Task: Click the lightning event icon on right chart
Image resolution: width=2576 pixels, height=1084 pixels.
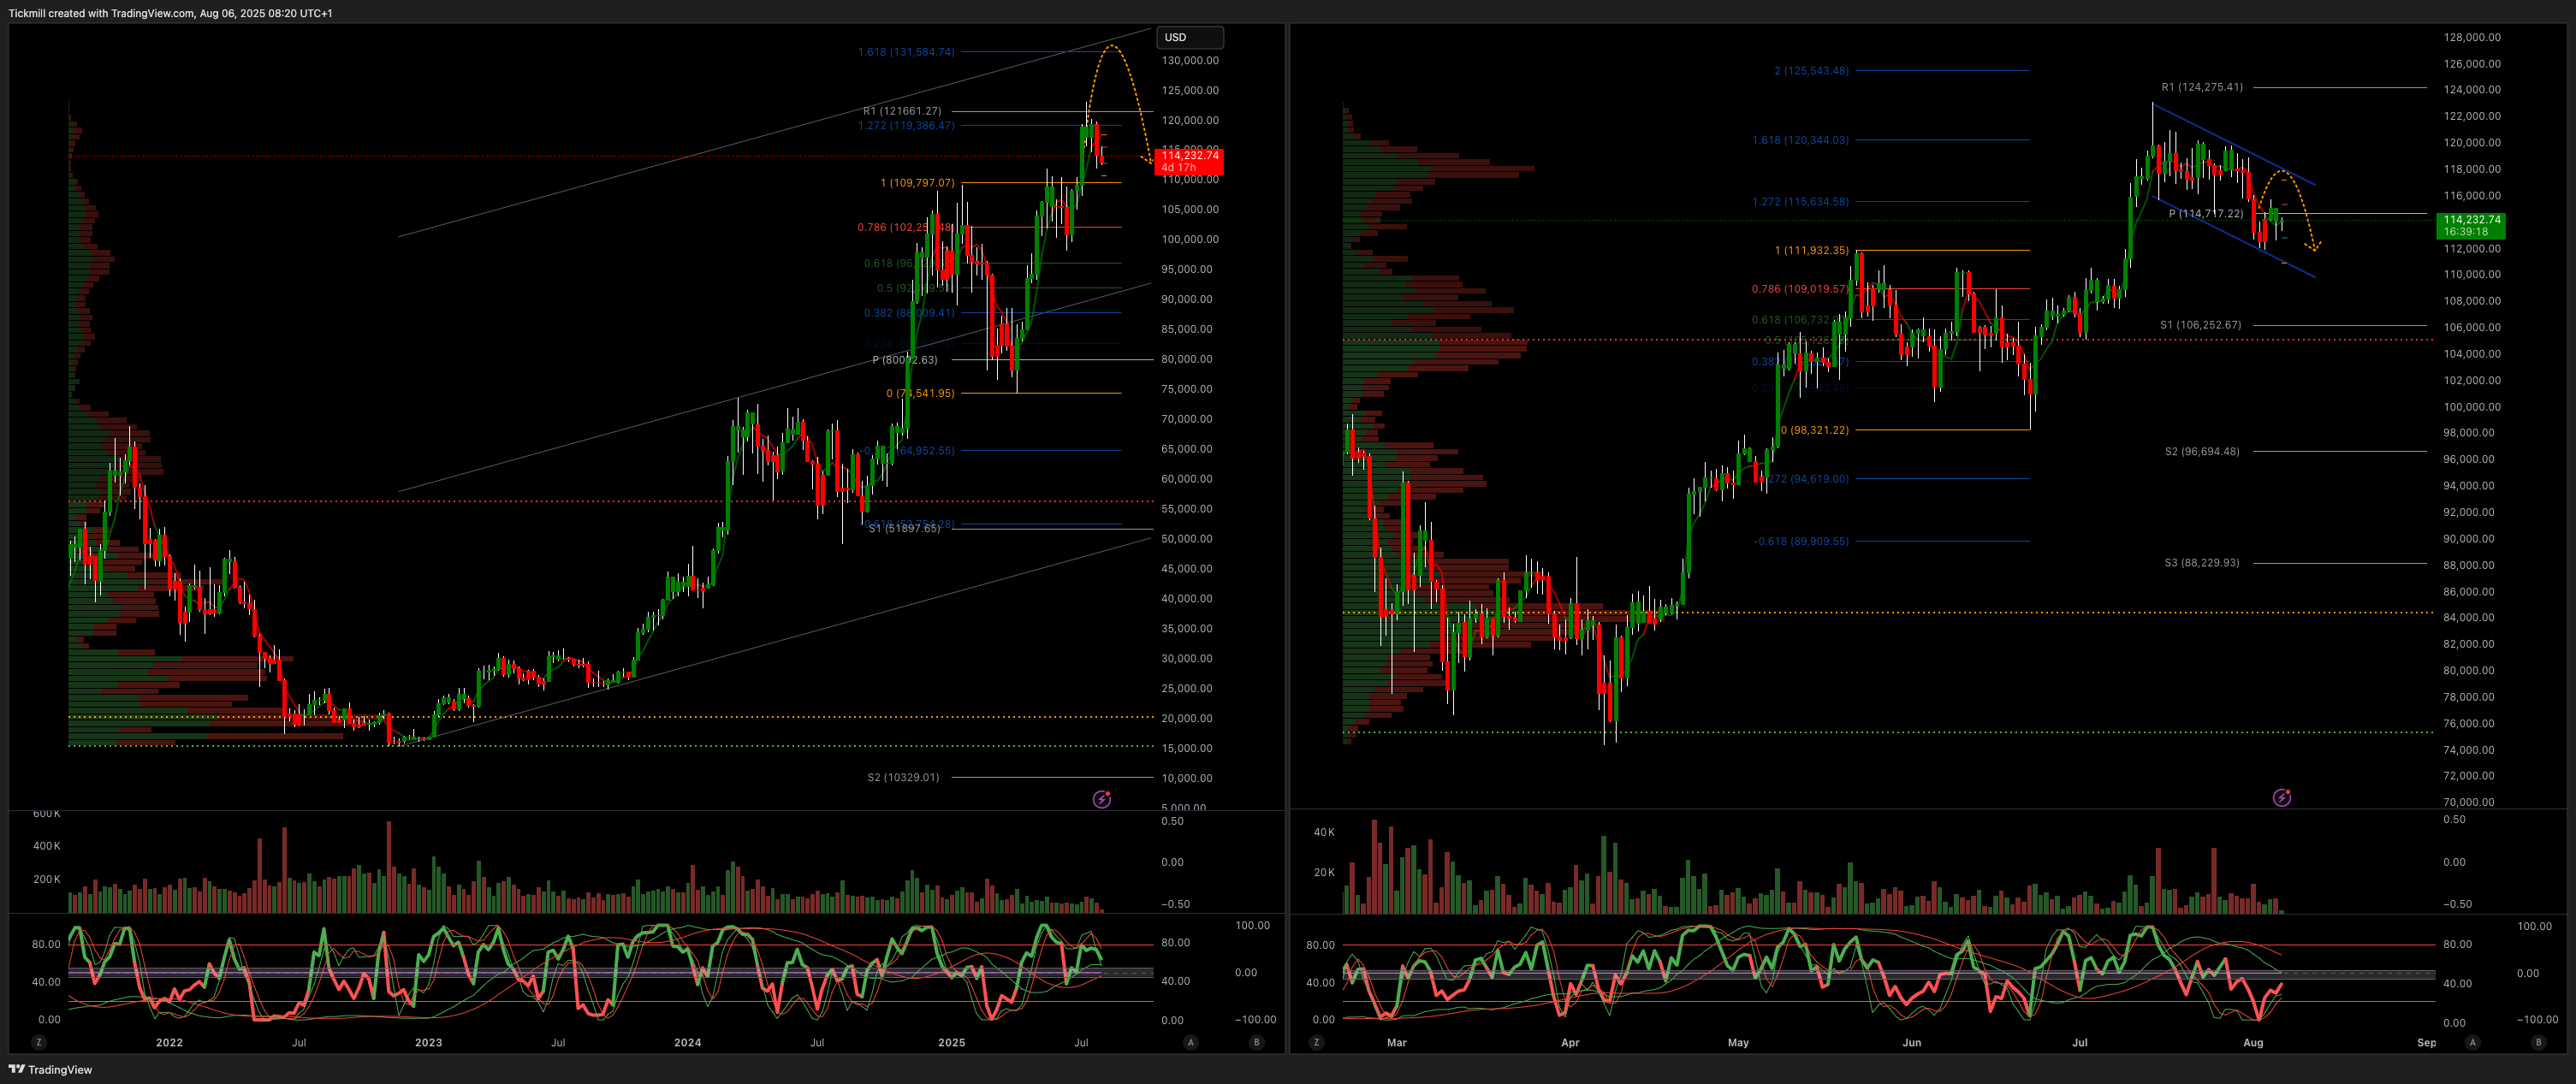Action: tap(2281, 797)
